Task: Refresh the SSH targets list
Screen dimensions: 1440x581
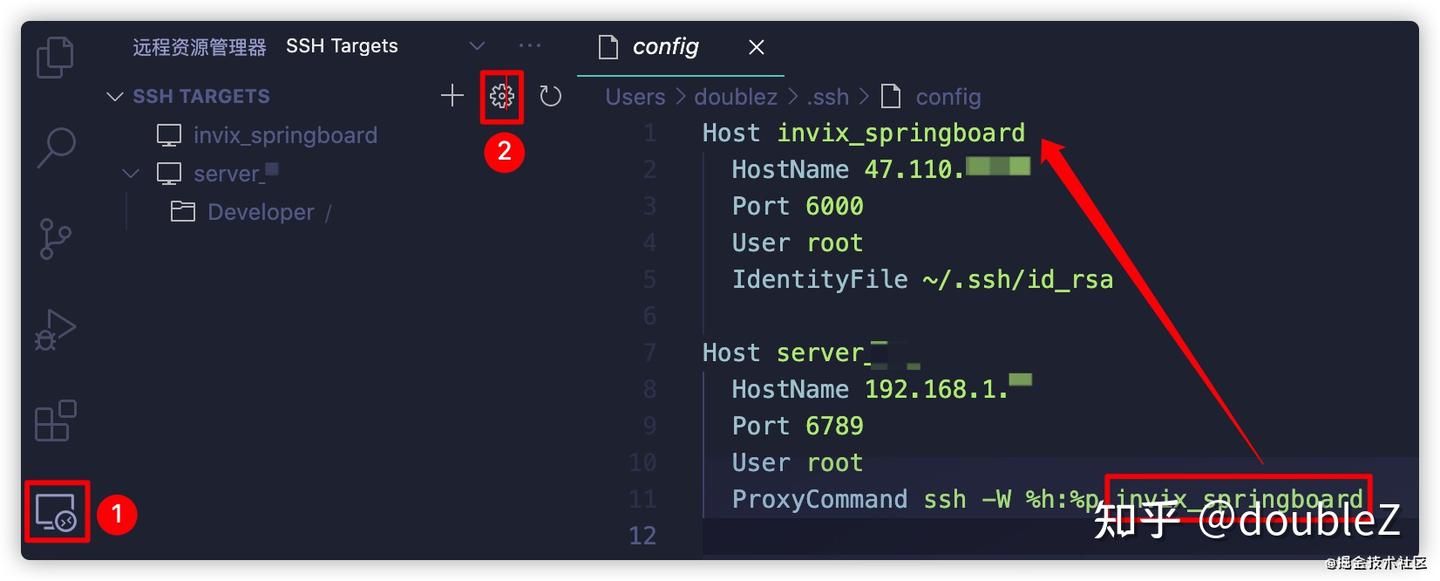Action: click(550, 95)
